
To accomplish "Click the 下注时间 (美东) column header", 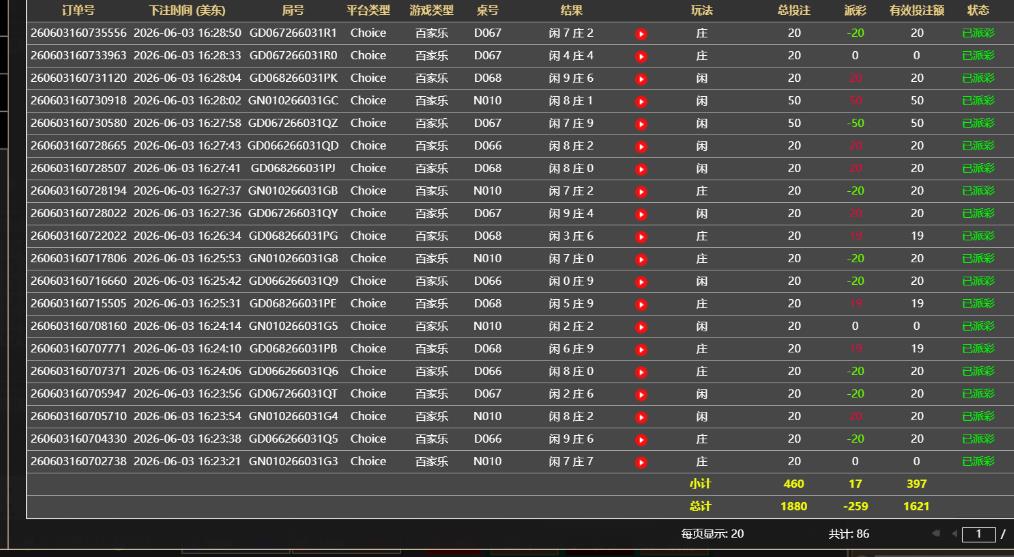I will 187,10.
